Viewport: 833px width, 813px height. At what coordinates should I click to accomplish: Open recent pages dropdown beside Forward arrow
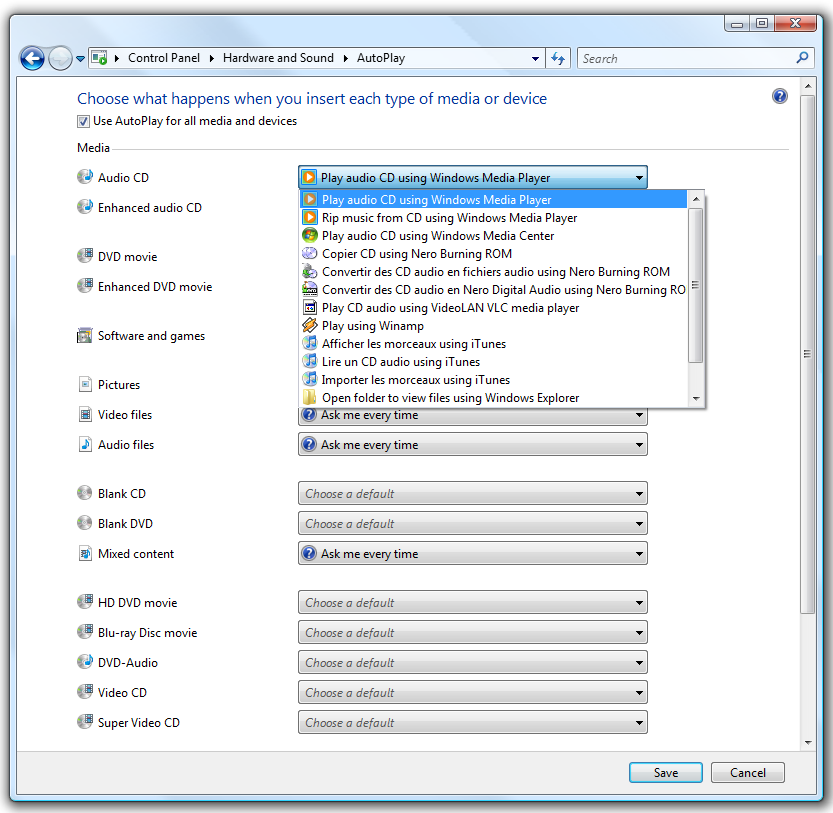click(x=80, y=58)
